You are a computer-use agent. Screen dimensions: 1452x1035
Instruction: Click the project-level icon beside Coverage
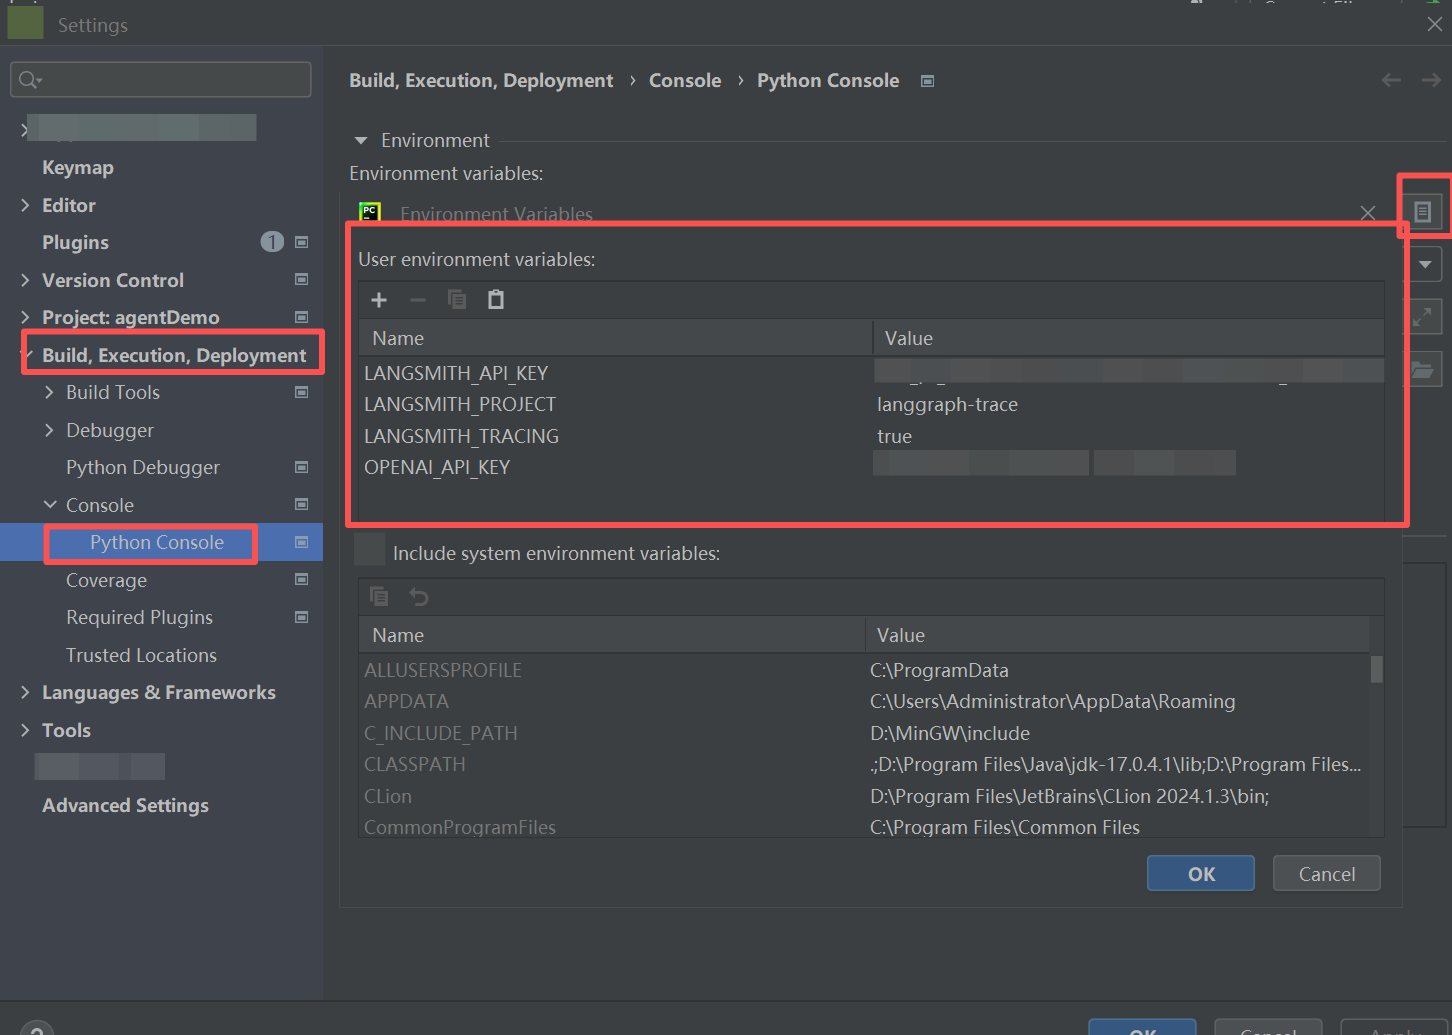point(301,580)
